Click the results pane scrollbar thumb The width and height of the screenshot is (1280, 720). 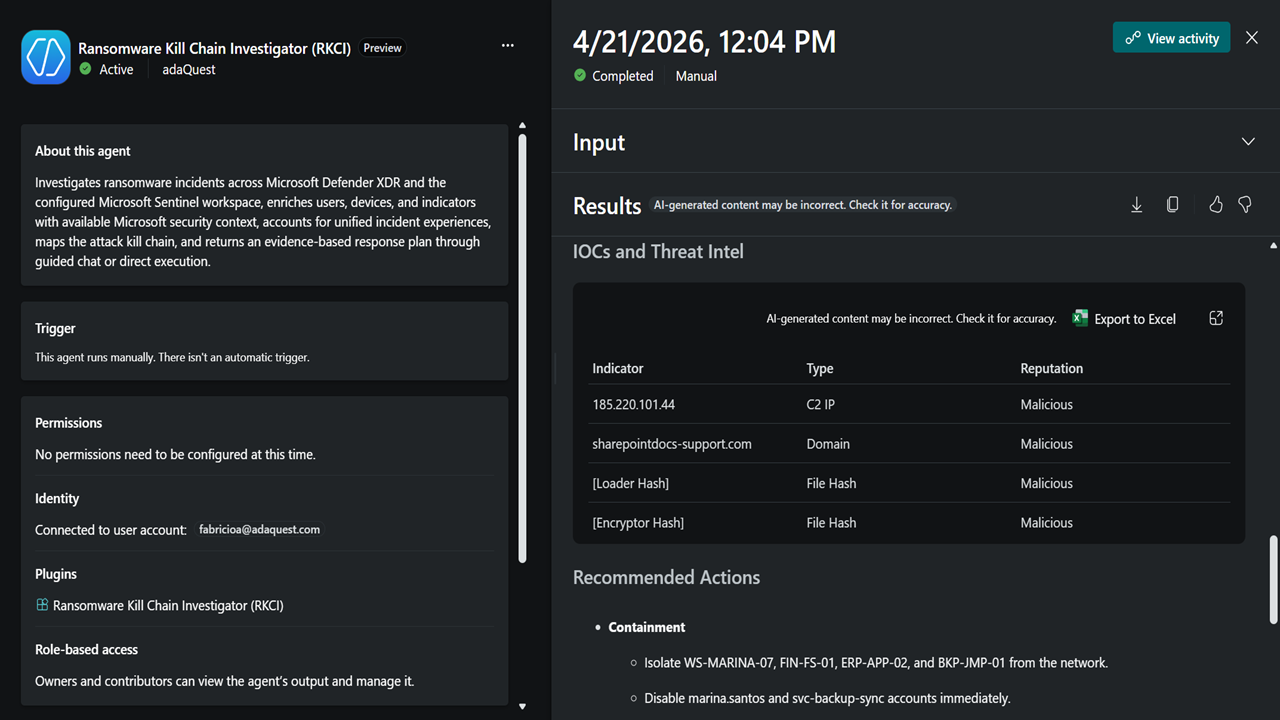1273,580
